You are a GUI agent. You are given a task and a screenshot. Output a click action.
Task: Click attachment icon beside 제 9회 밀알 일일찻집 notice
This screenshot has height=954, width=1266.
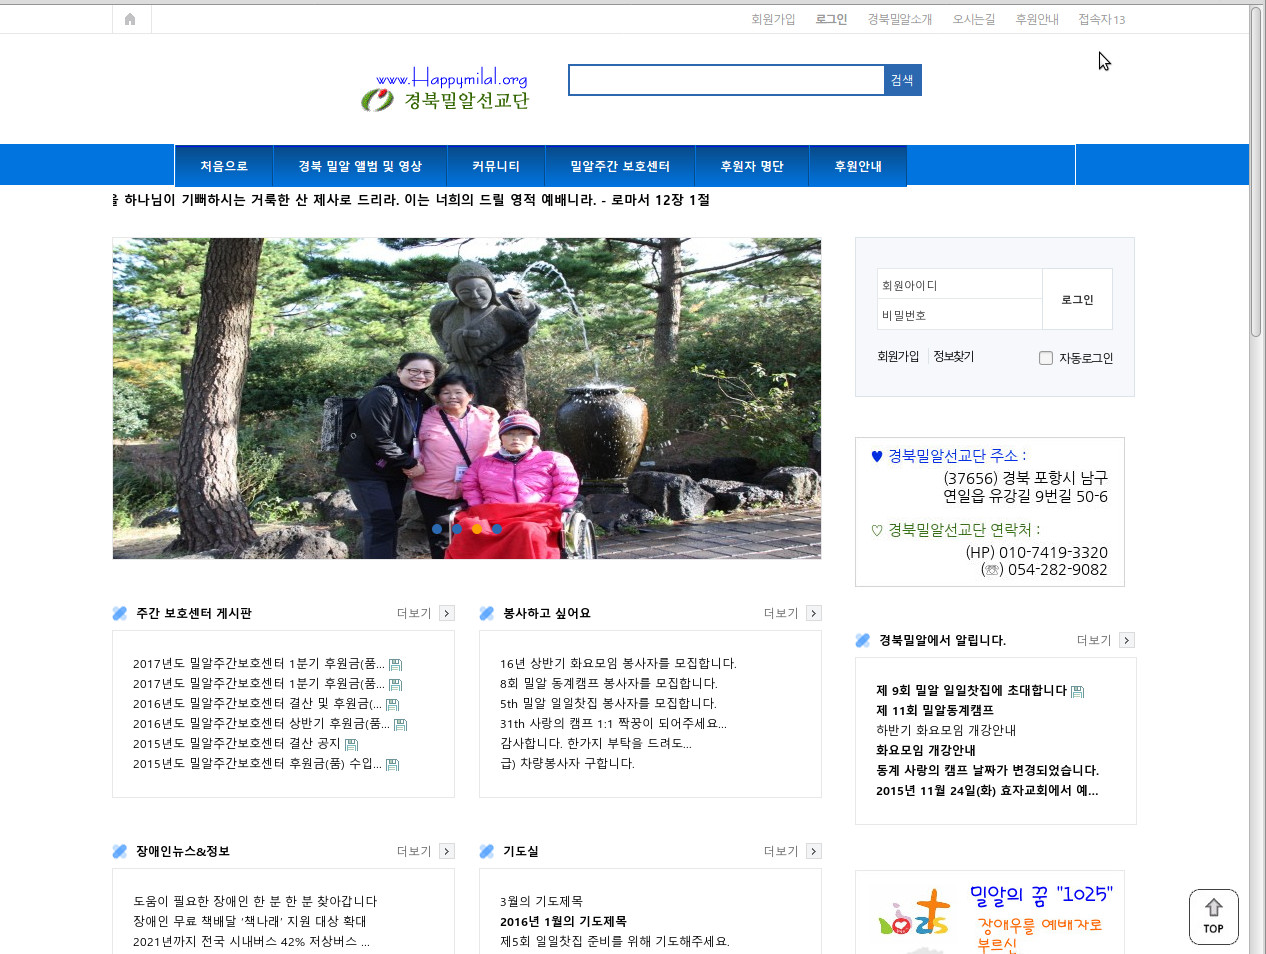click(x=1077, y=691)
